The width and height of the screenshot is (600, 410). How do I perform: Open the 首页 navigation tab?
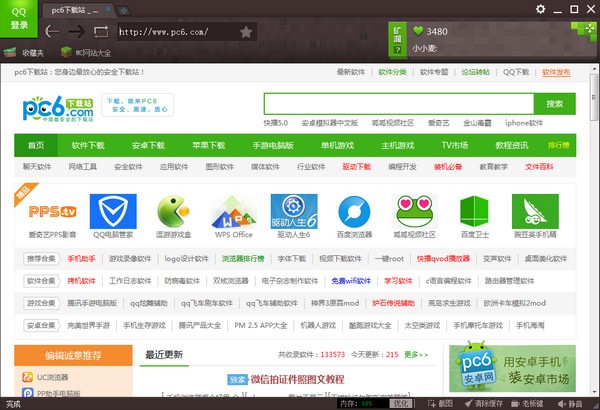point(36,145)
